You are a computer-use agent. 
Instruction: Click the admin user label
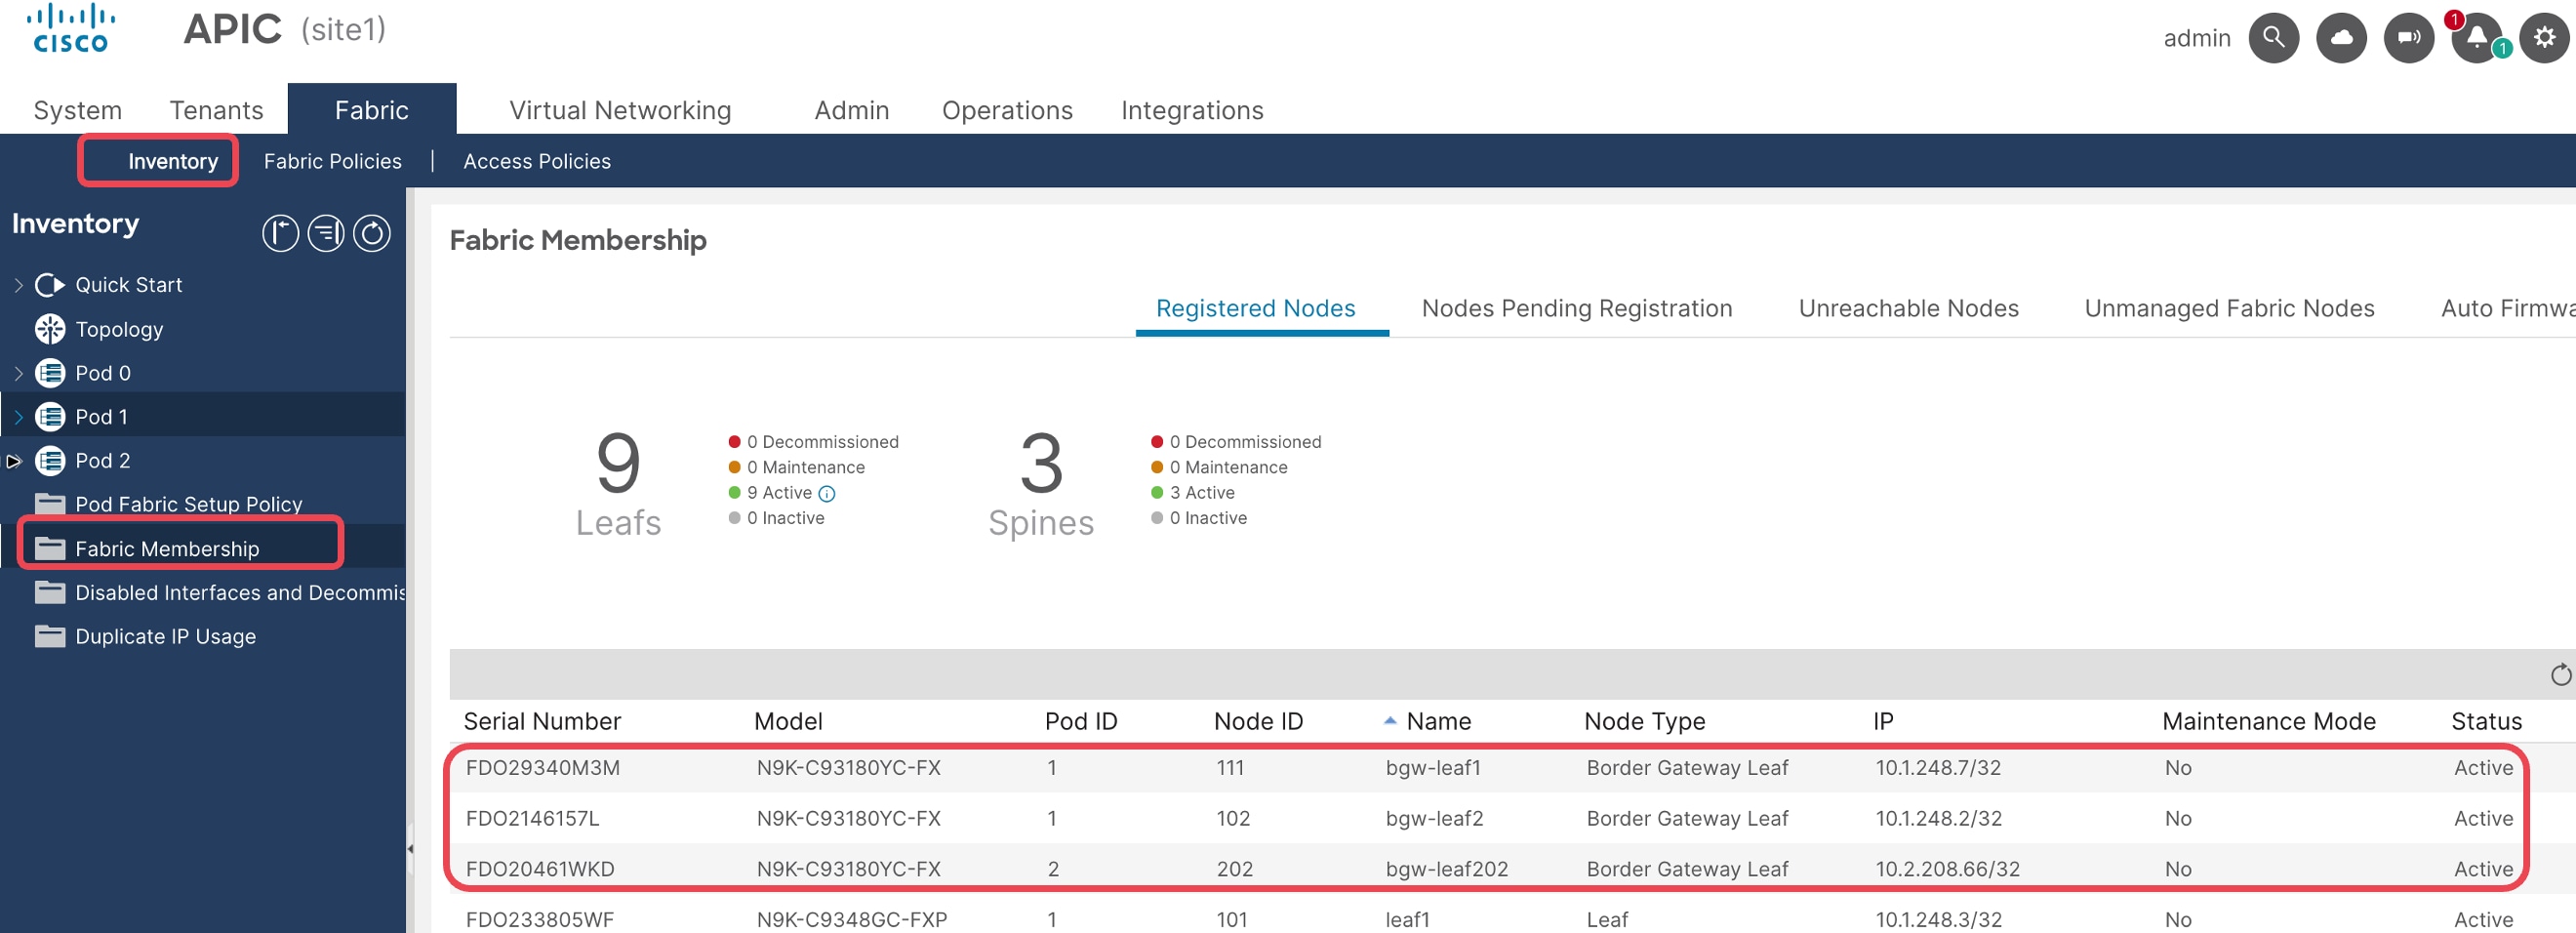tap(2197, 38)
